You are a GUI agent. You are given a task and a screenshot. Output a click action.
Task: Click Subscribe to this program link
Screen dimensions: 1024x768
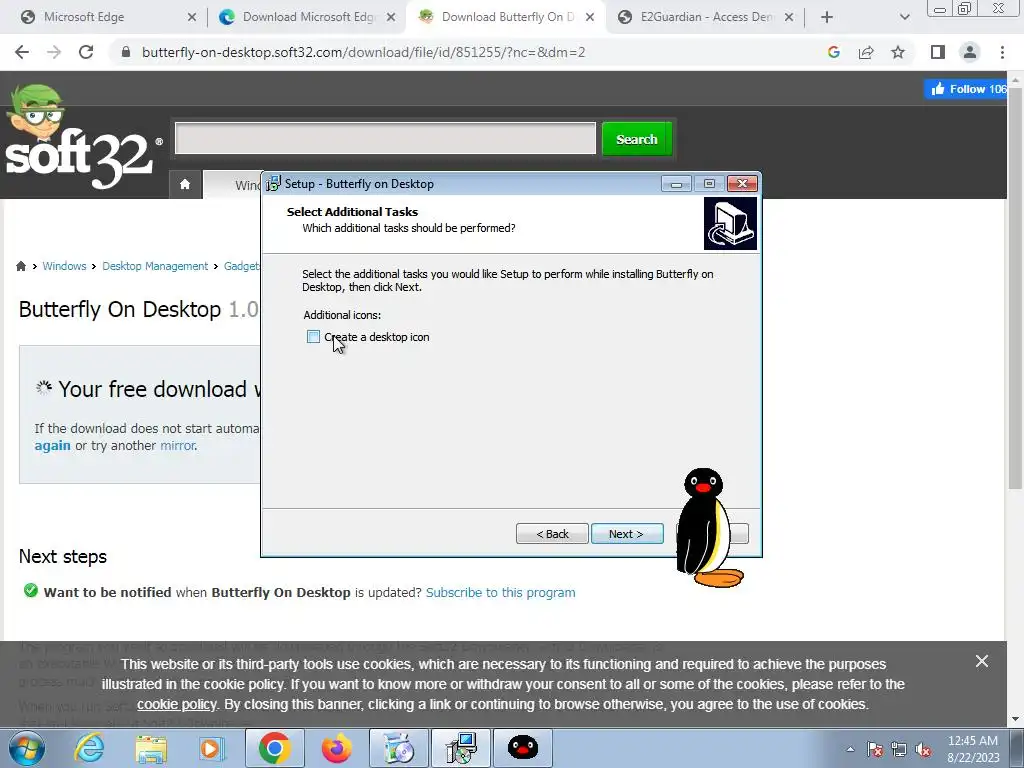click(500, 592)
